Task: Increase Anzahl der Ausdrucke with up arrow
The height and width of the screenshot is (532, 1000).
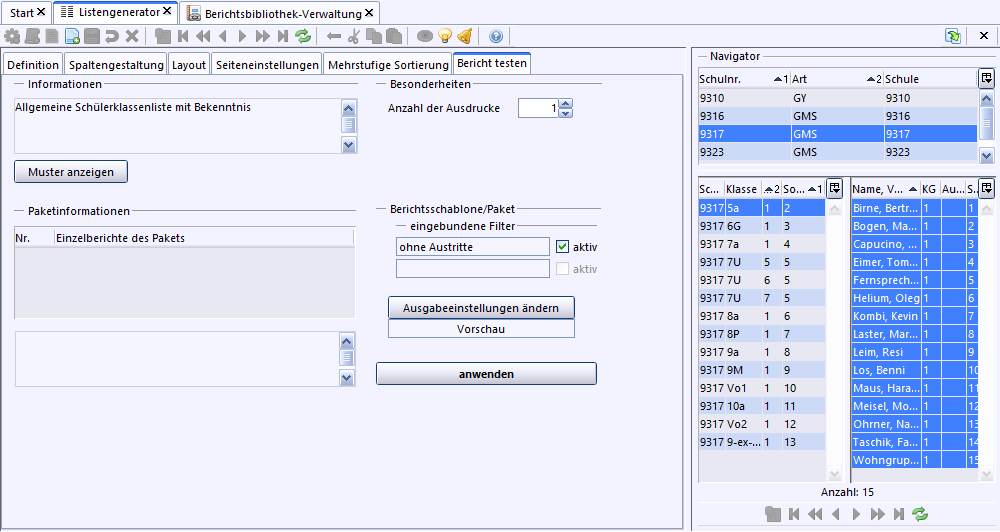Action: pos(566,103)
